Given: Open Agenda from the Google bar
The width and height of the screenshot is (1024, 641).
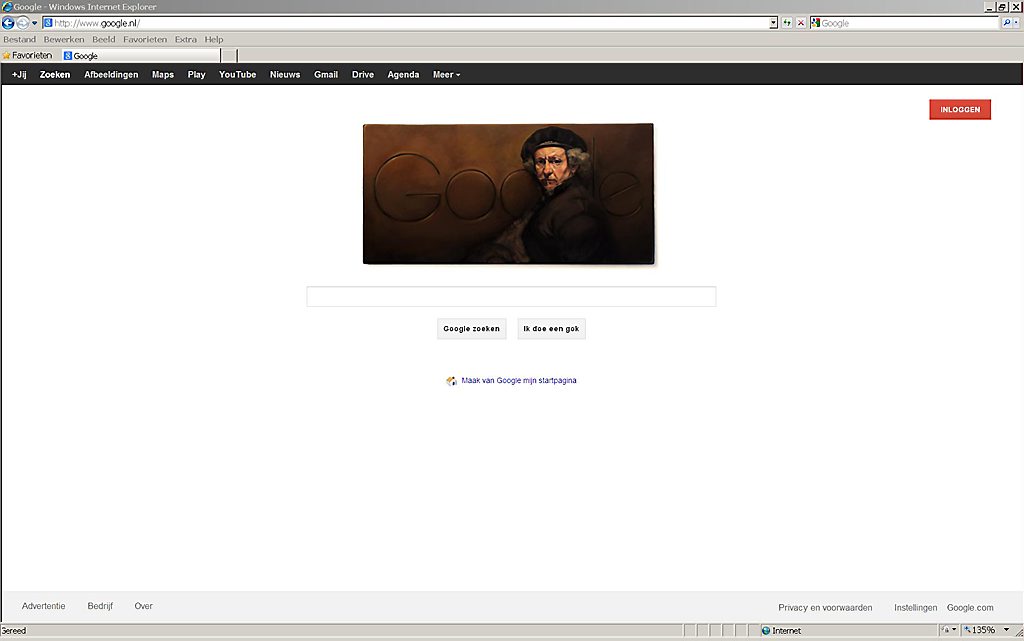Looking at the screenshot, I should pos(404,74).
